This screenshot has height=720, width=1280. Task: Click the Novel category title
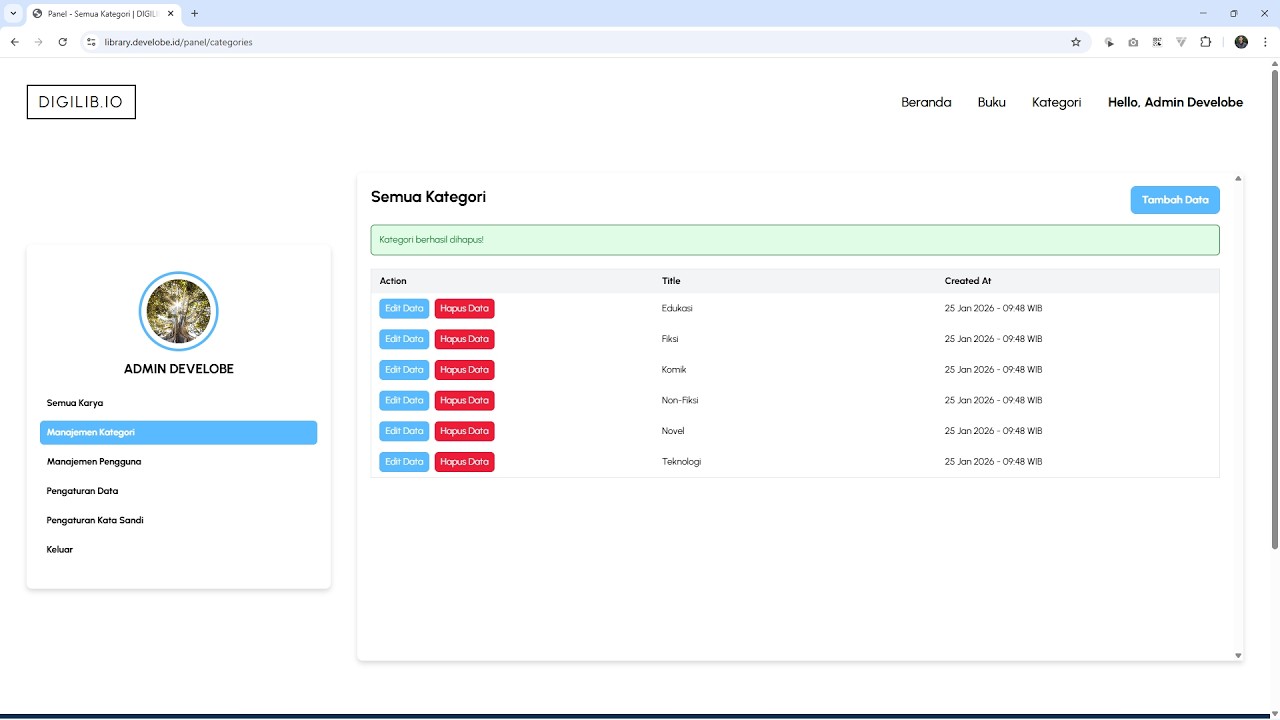coord(673,431)
